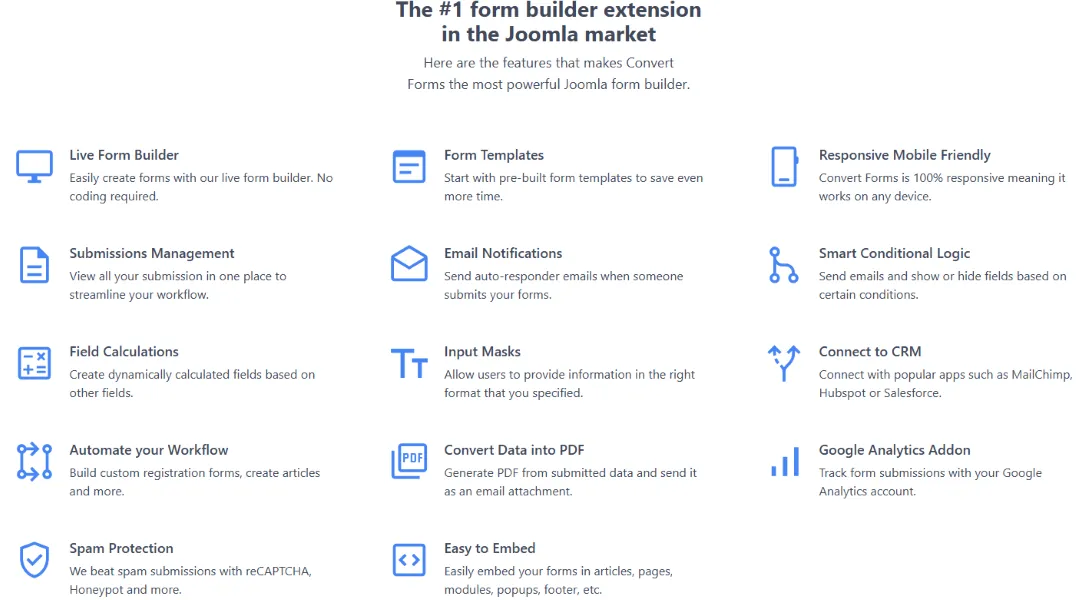Click the Spam Protection heading
1086x600 pixels.
tap(121, 548)
